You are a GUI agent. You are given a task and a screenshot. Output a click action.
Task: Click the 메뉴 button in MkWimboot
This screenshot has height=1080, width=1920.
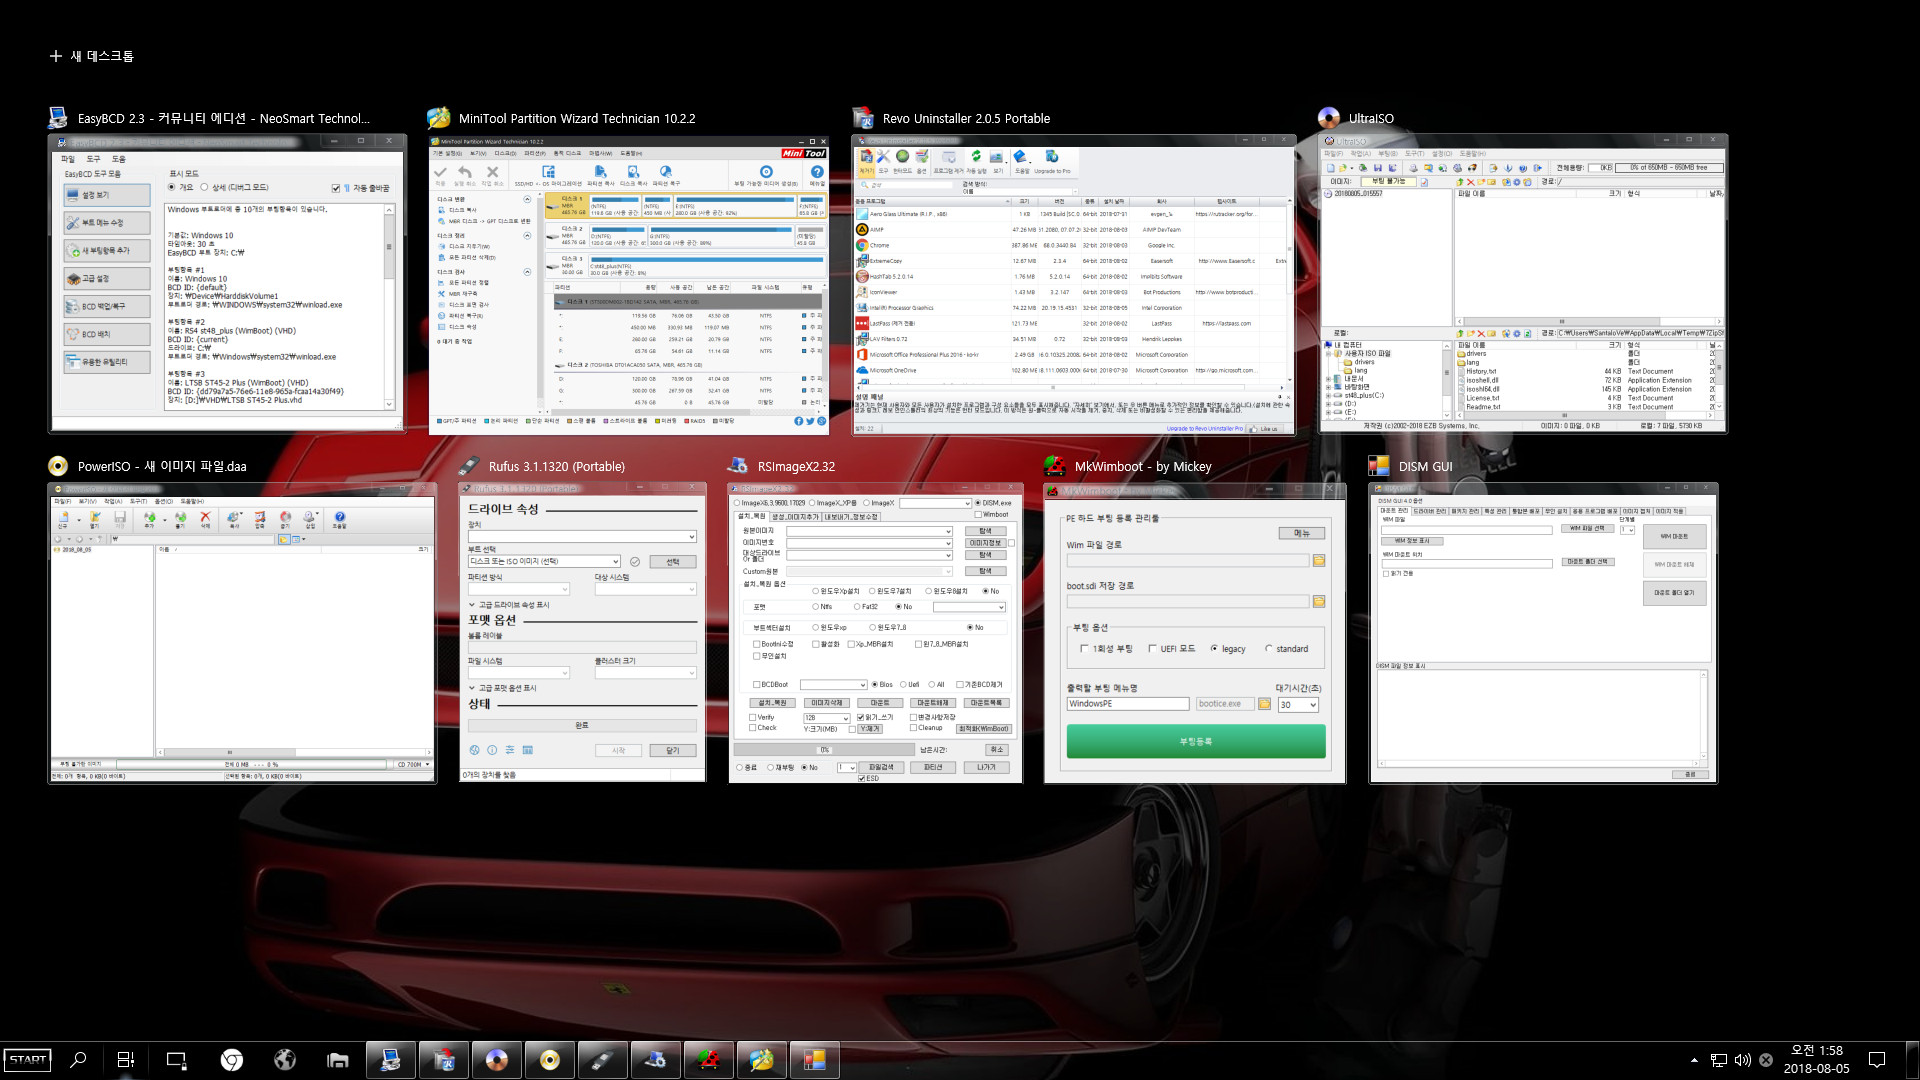pyautogui.click(x=1302, y=533)
